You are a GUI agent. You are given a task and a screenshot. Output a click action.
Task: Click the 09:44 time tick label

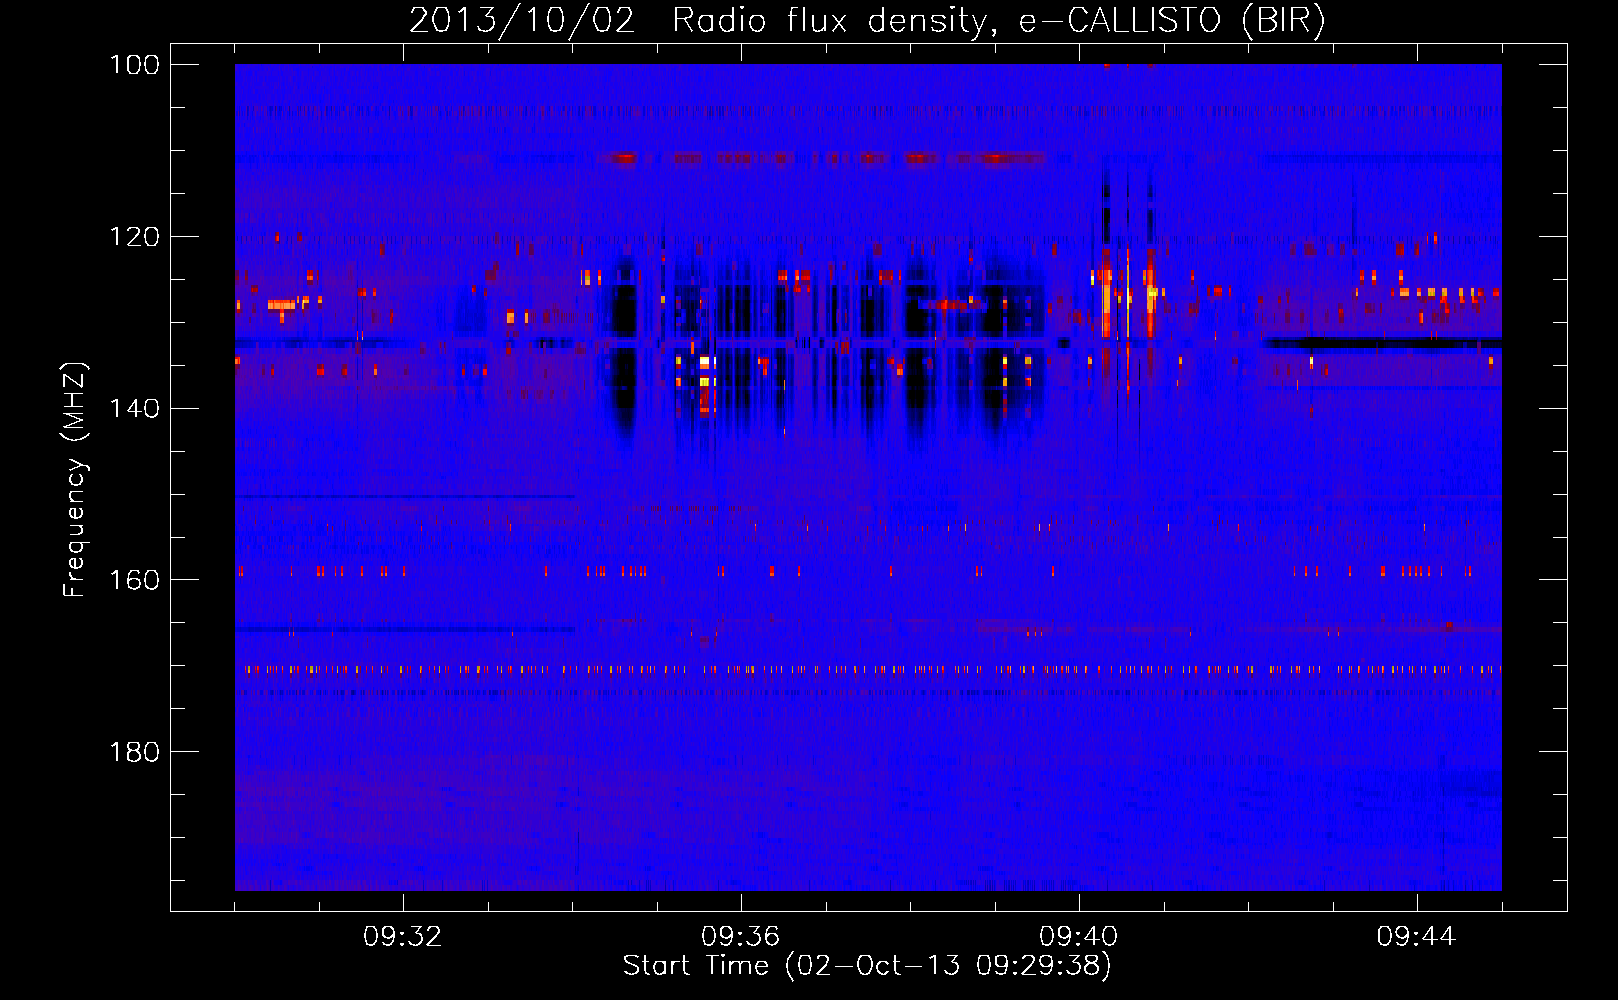pos(1417,937)
